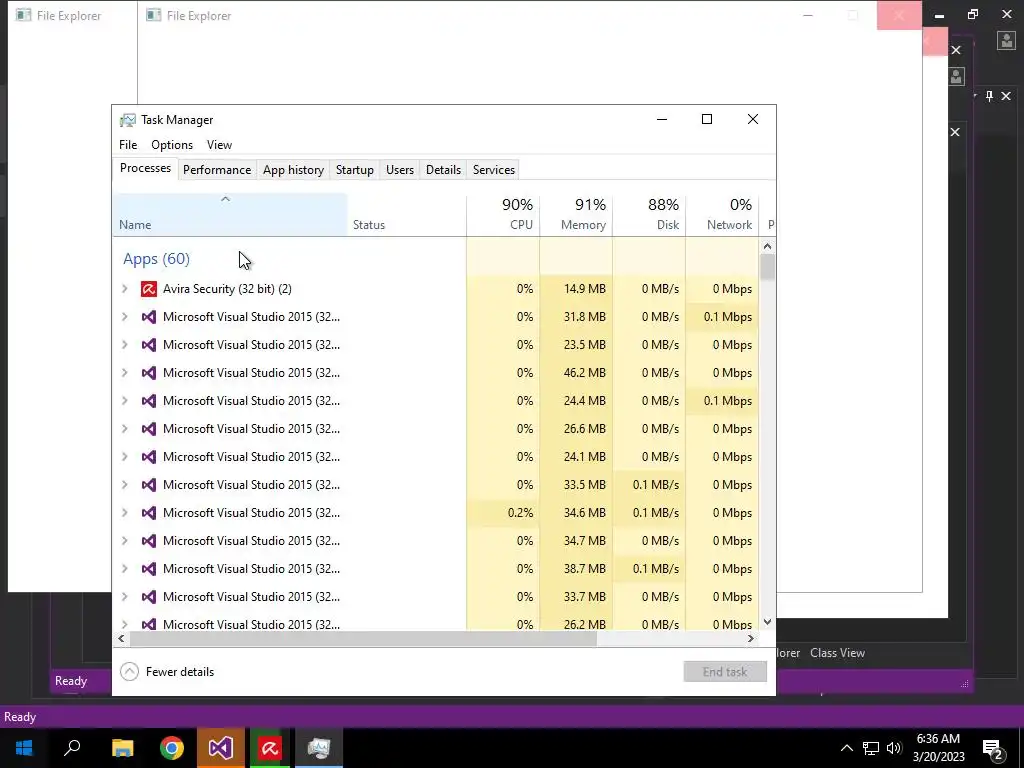Sort processes by Memory column
The width and height of the screenshot is (1024, 768).
click(576, 215)
